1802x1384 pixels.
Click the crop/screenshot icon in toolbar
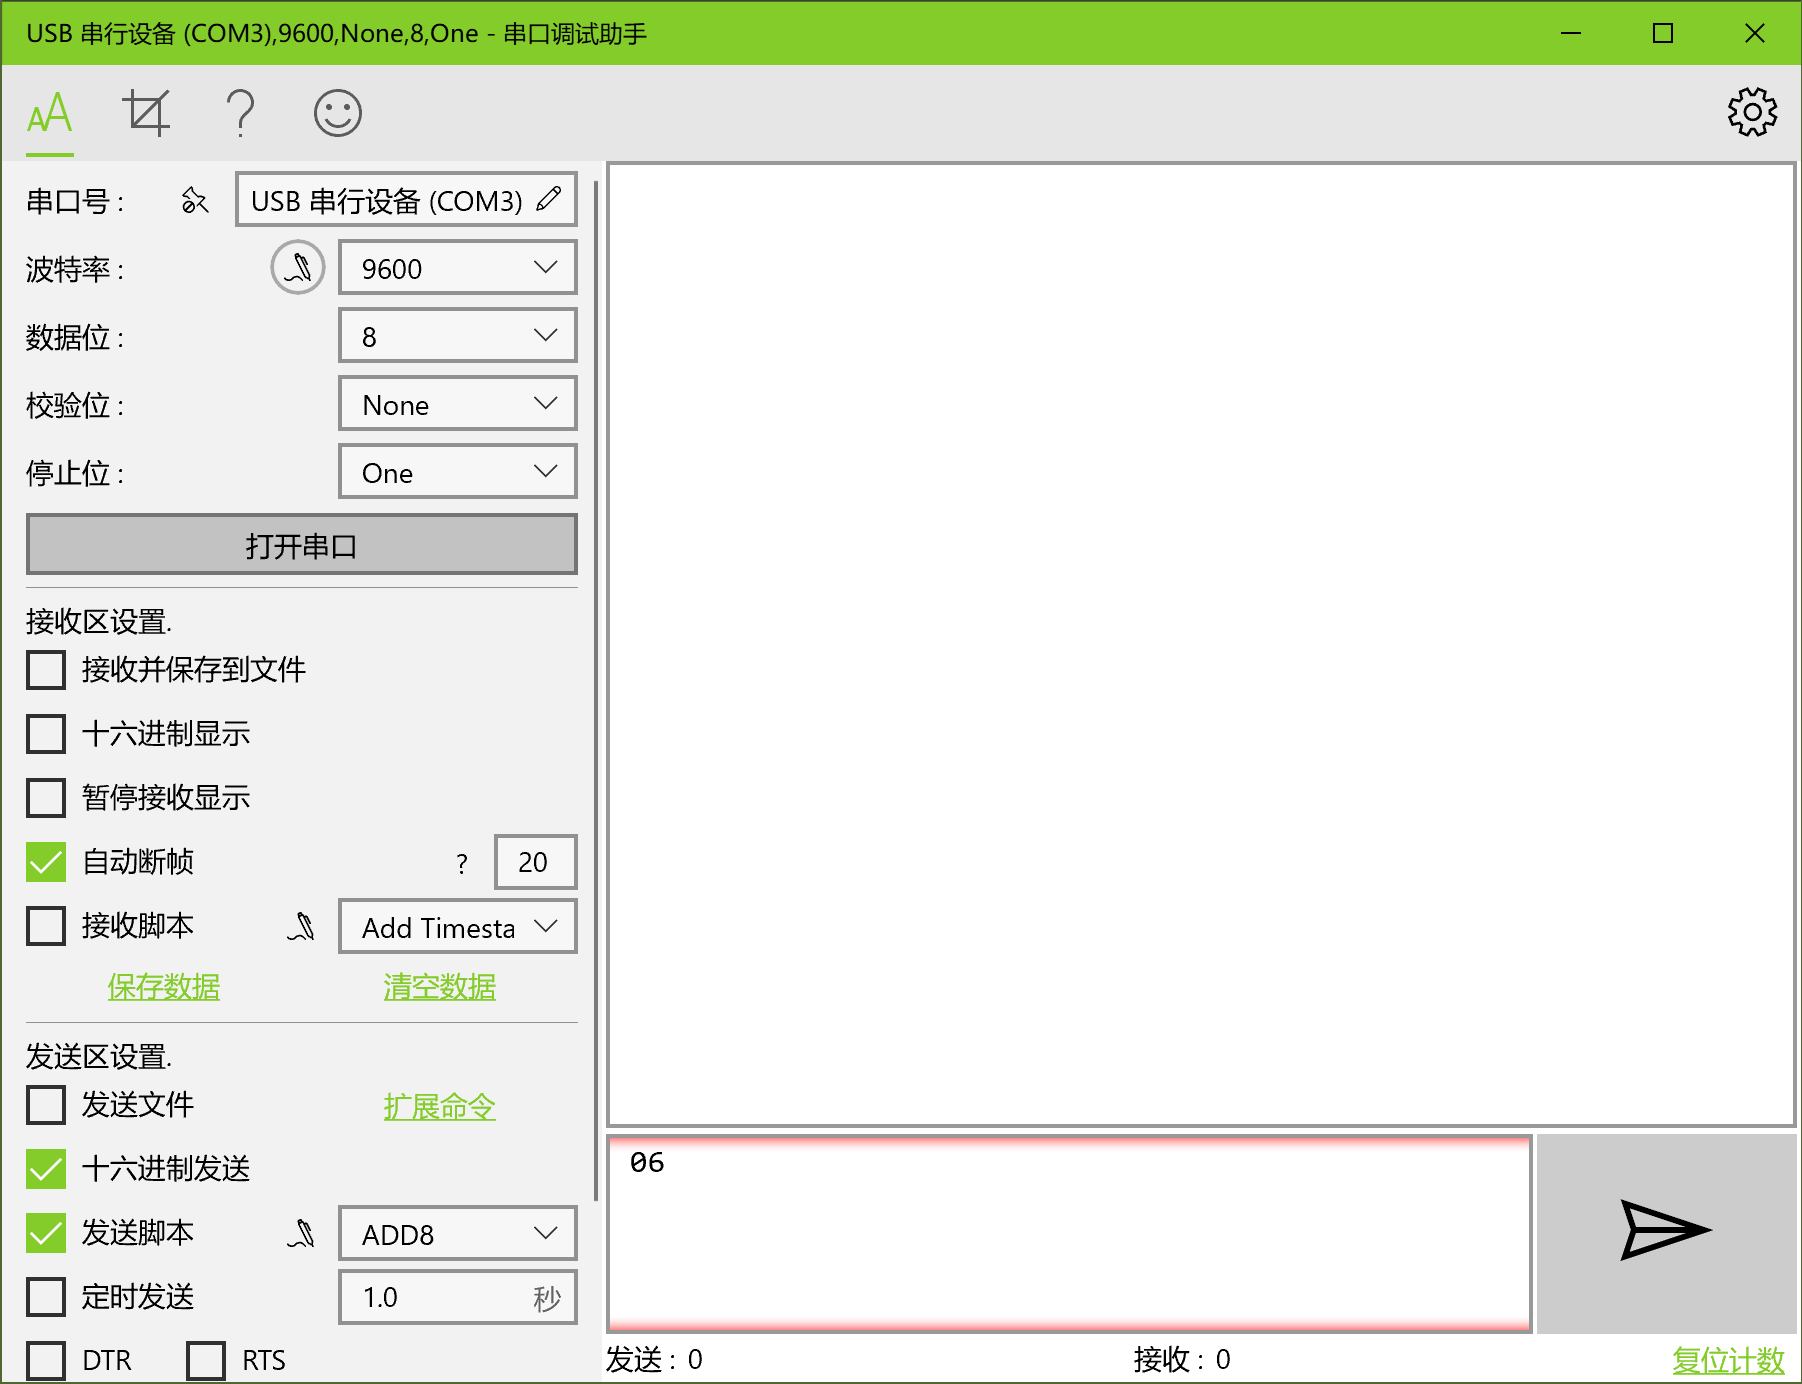pyautogui.click(x=146, y=113)
